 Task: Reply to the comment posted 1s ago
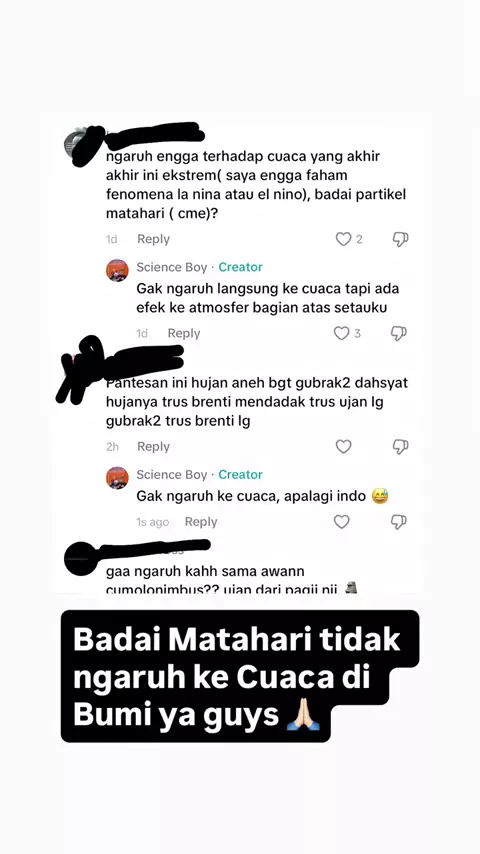(x=200, y=522)
